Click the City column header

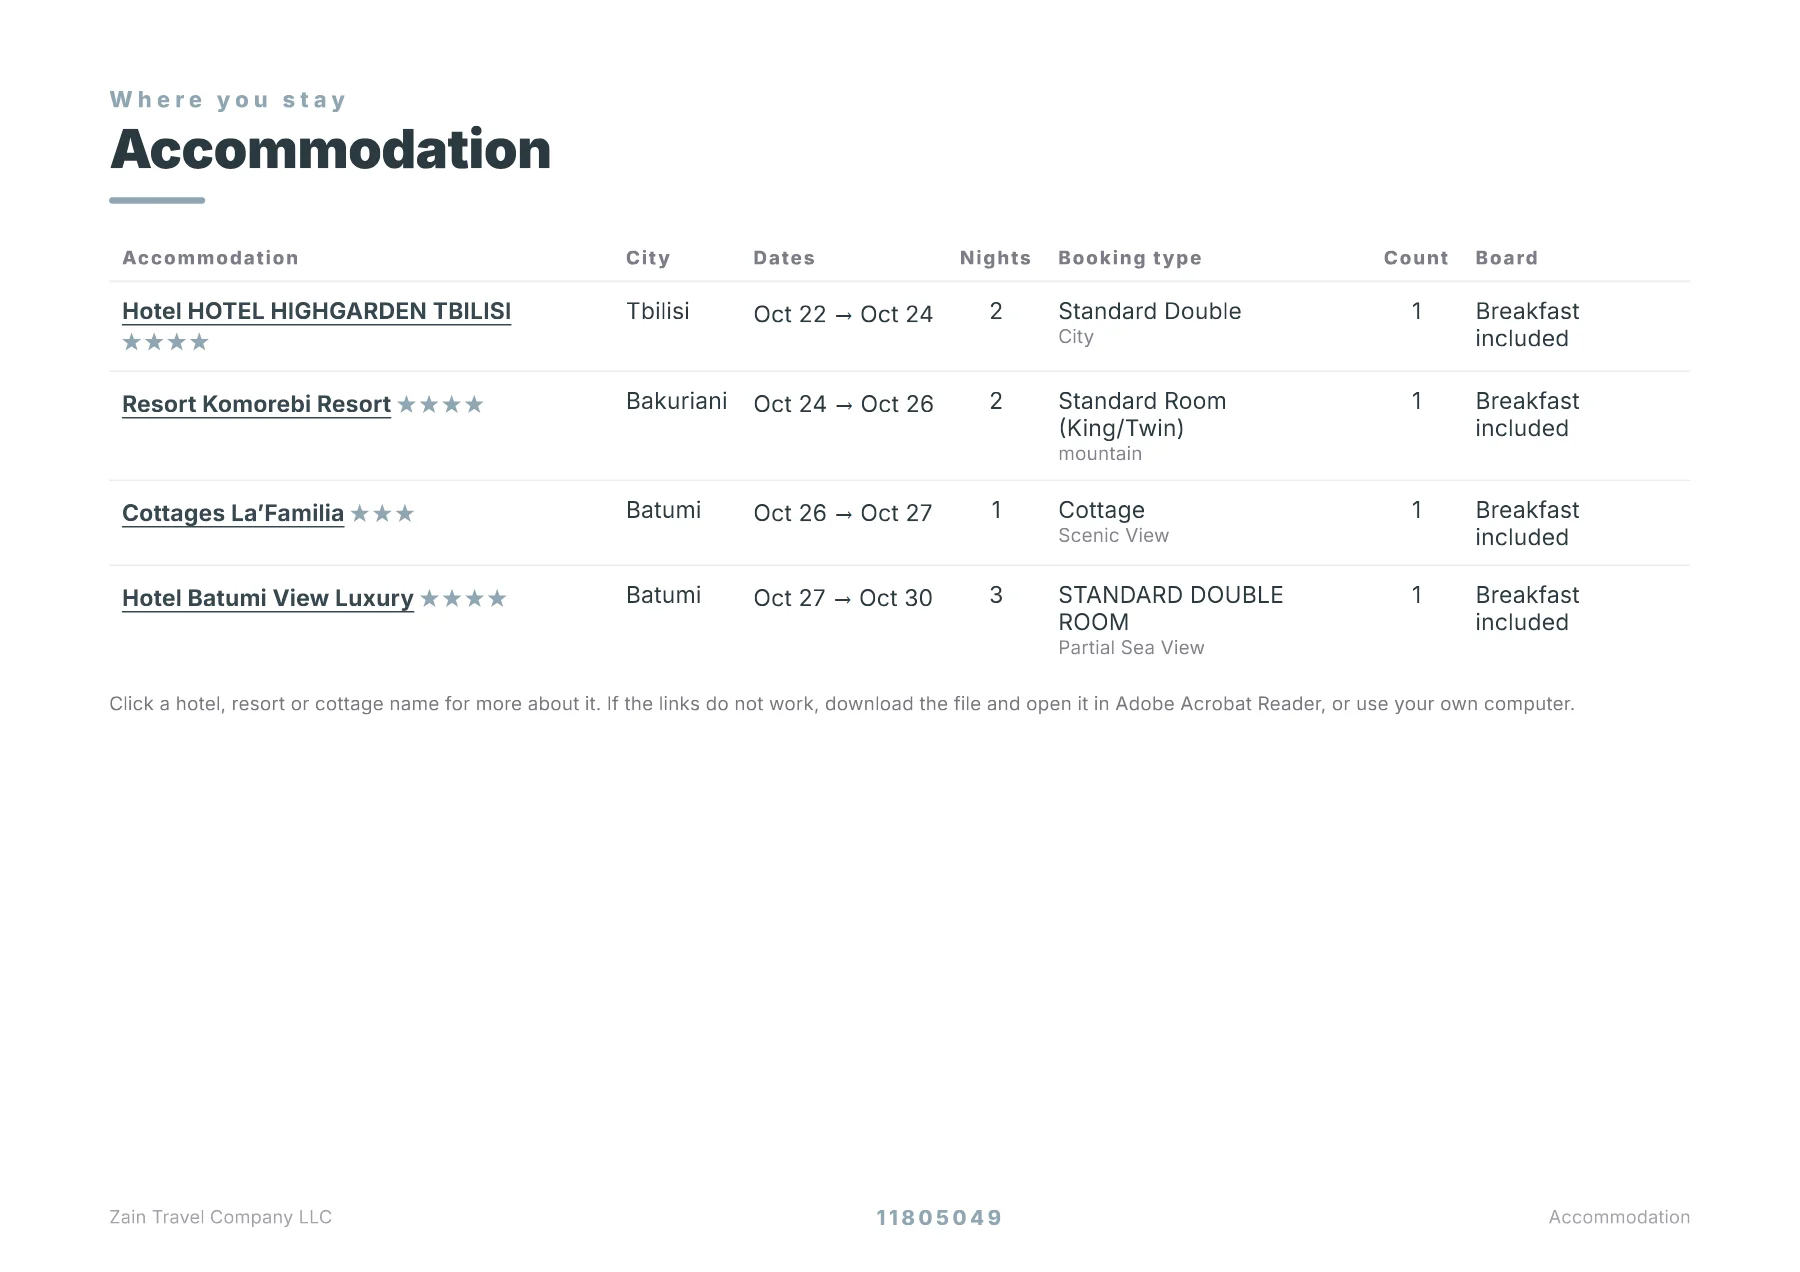click(x=648, y=258)
